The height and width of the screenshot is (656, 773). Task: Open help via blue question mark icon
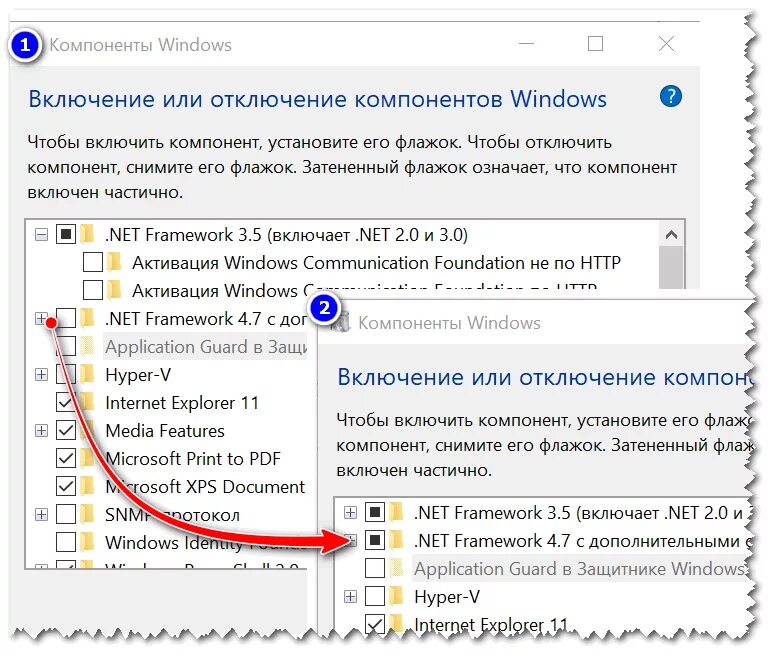pos(670,96)
